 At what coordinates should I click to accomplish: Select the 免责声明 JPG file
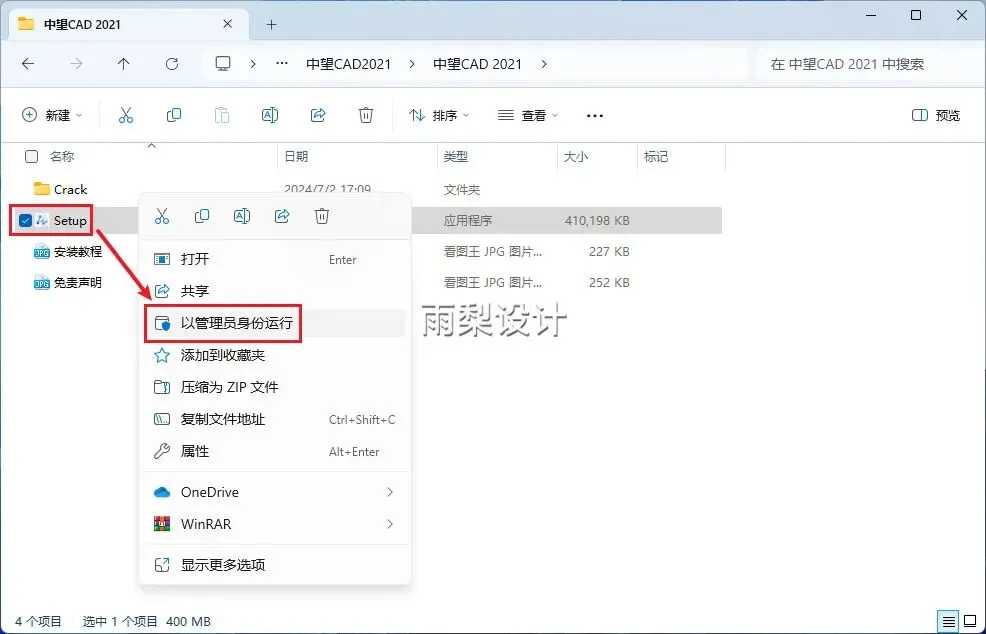click(x=68, y=282)
